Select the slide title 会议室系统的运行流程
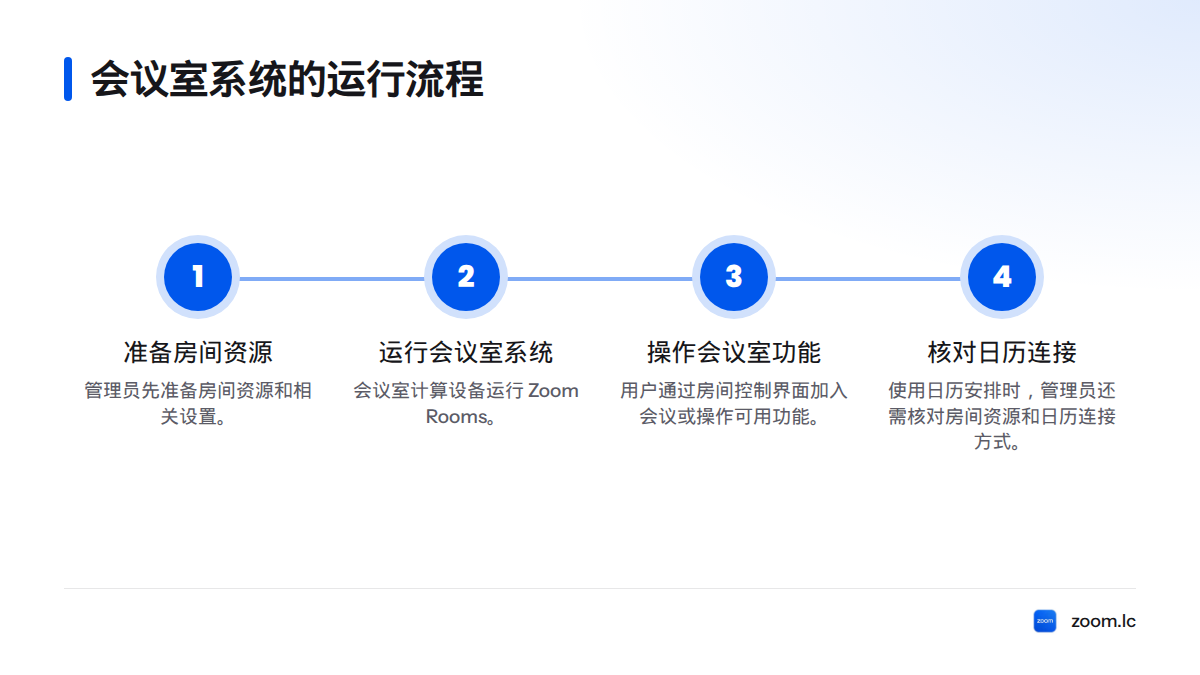The height and width of the screenshot is (675, 1200). click(287, 79)
